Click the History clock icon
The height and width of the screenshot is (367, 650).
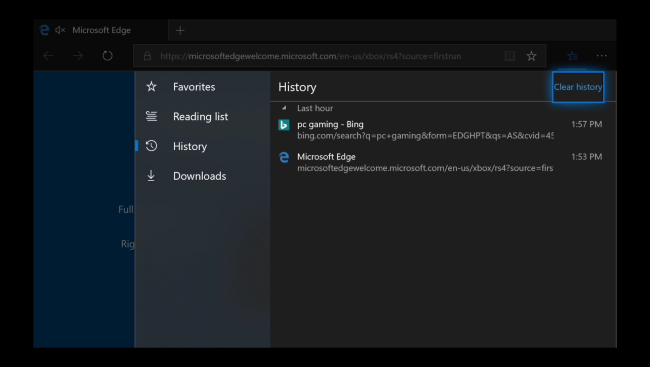(151, 146)
